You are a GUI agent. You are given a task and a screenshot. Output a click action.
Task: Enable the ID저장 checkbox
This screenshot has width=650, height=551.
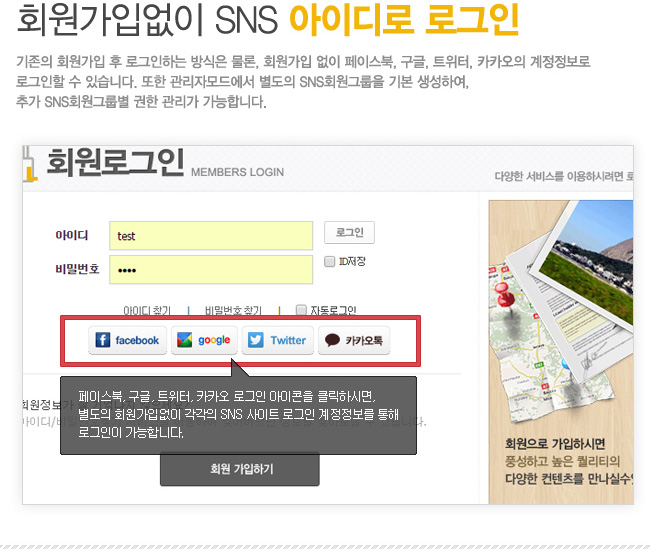point(330,262)
